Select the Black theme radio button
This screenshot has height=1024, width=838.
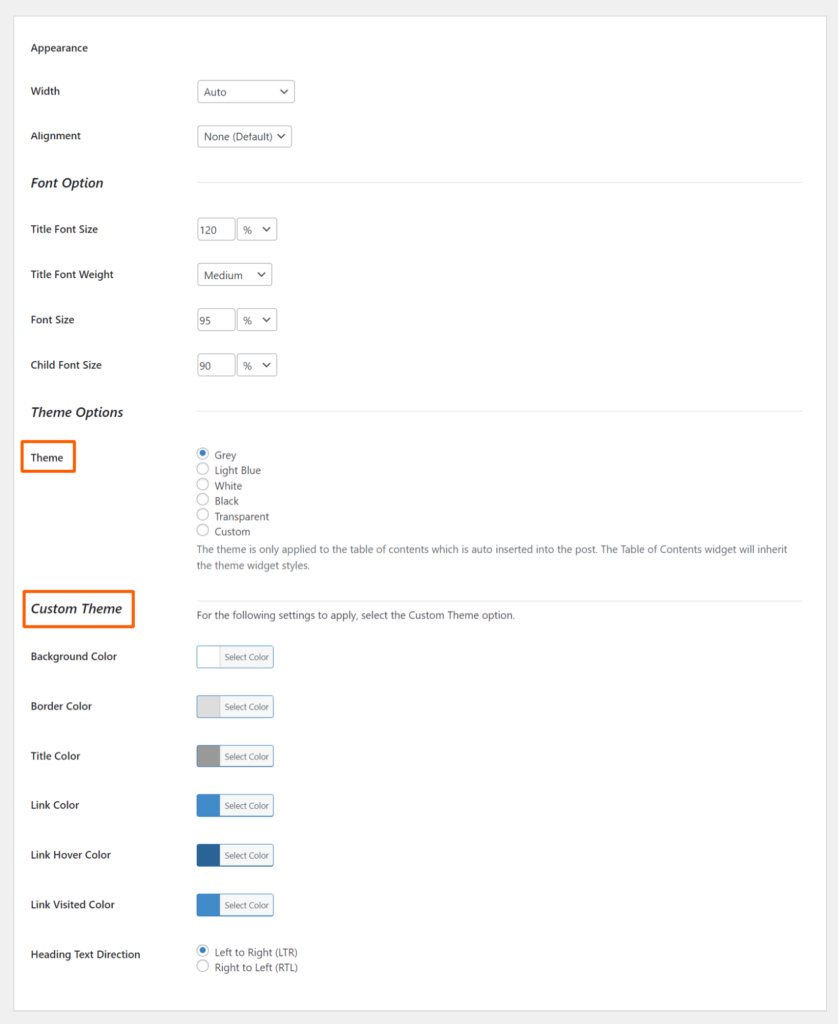[203, 500]
